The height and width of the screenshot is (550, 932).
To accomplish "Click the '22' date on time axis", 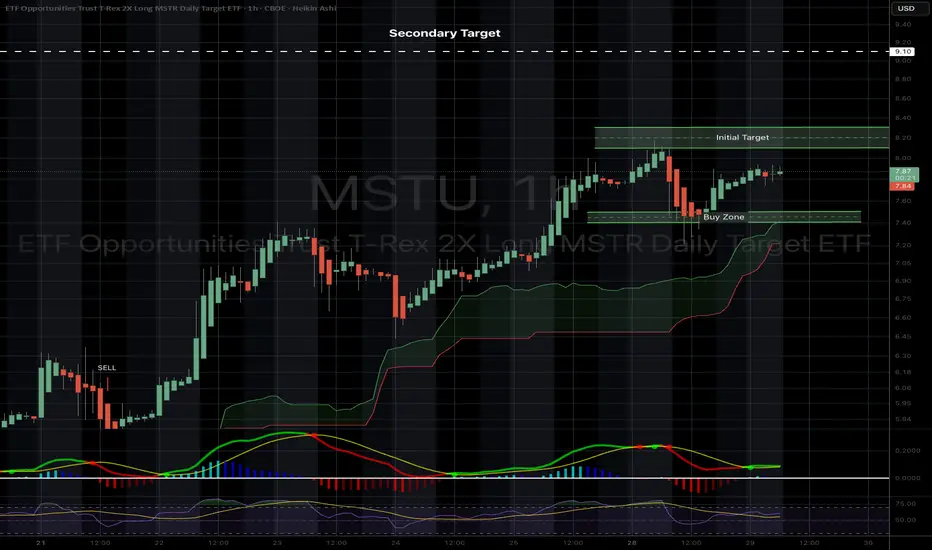I will coord(159,543).
